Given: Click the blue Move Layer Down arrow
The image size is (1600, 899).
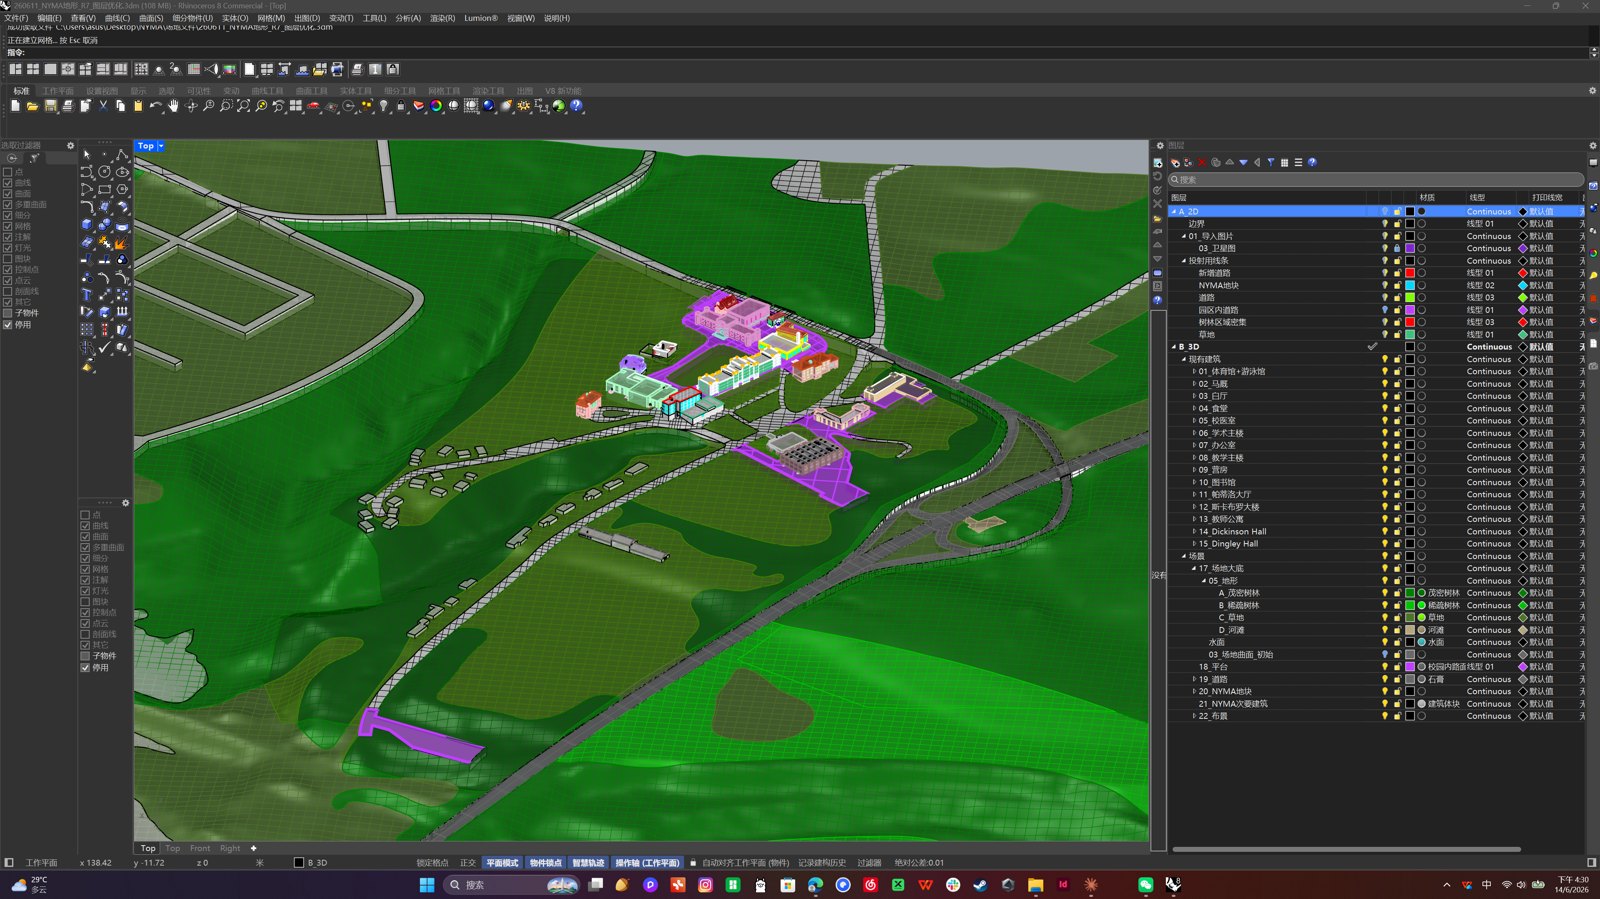Looking at the screenshot, I should point(1243,162).
